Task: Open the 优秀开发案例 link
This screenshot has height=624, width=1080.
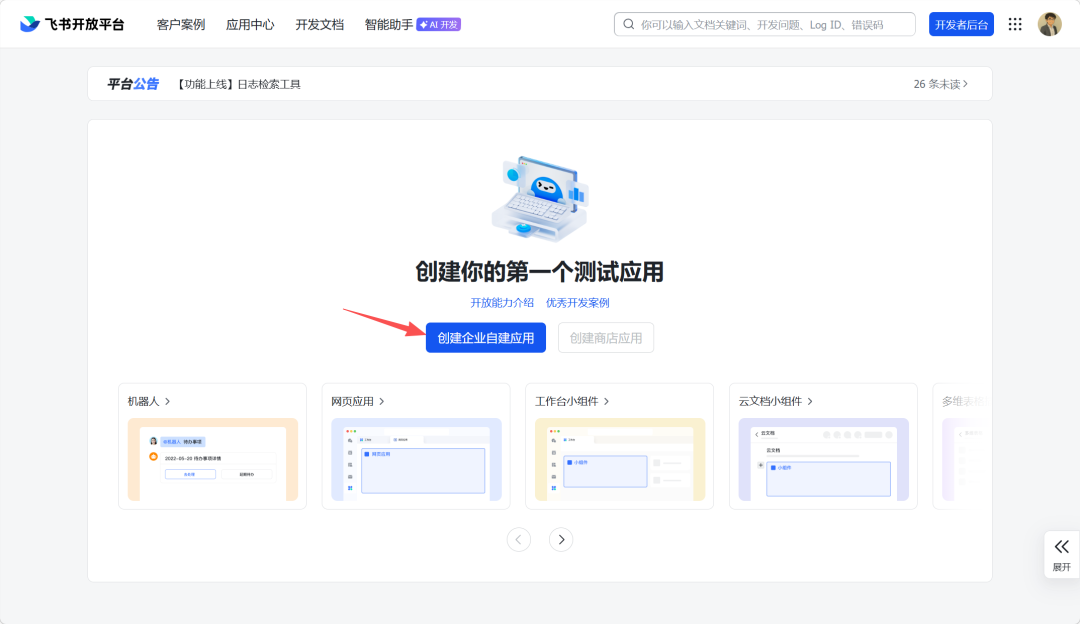Action: pos(577,302)
